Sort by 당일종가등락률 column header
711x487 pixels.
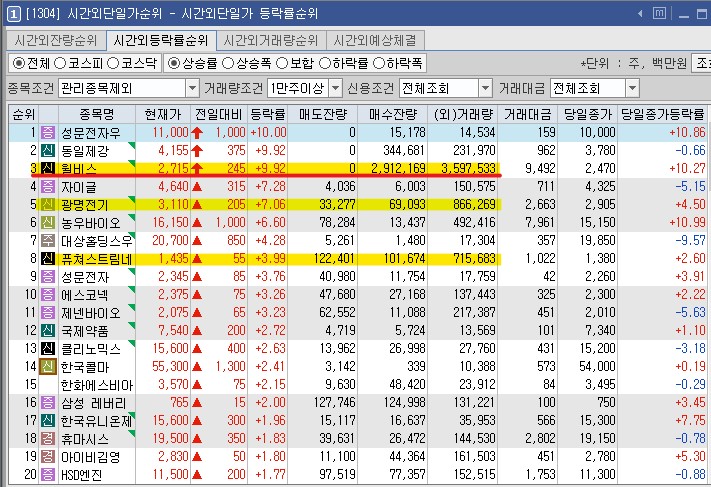pos(662,114)
